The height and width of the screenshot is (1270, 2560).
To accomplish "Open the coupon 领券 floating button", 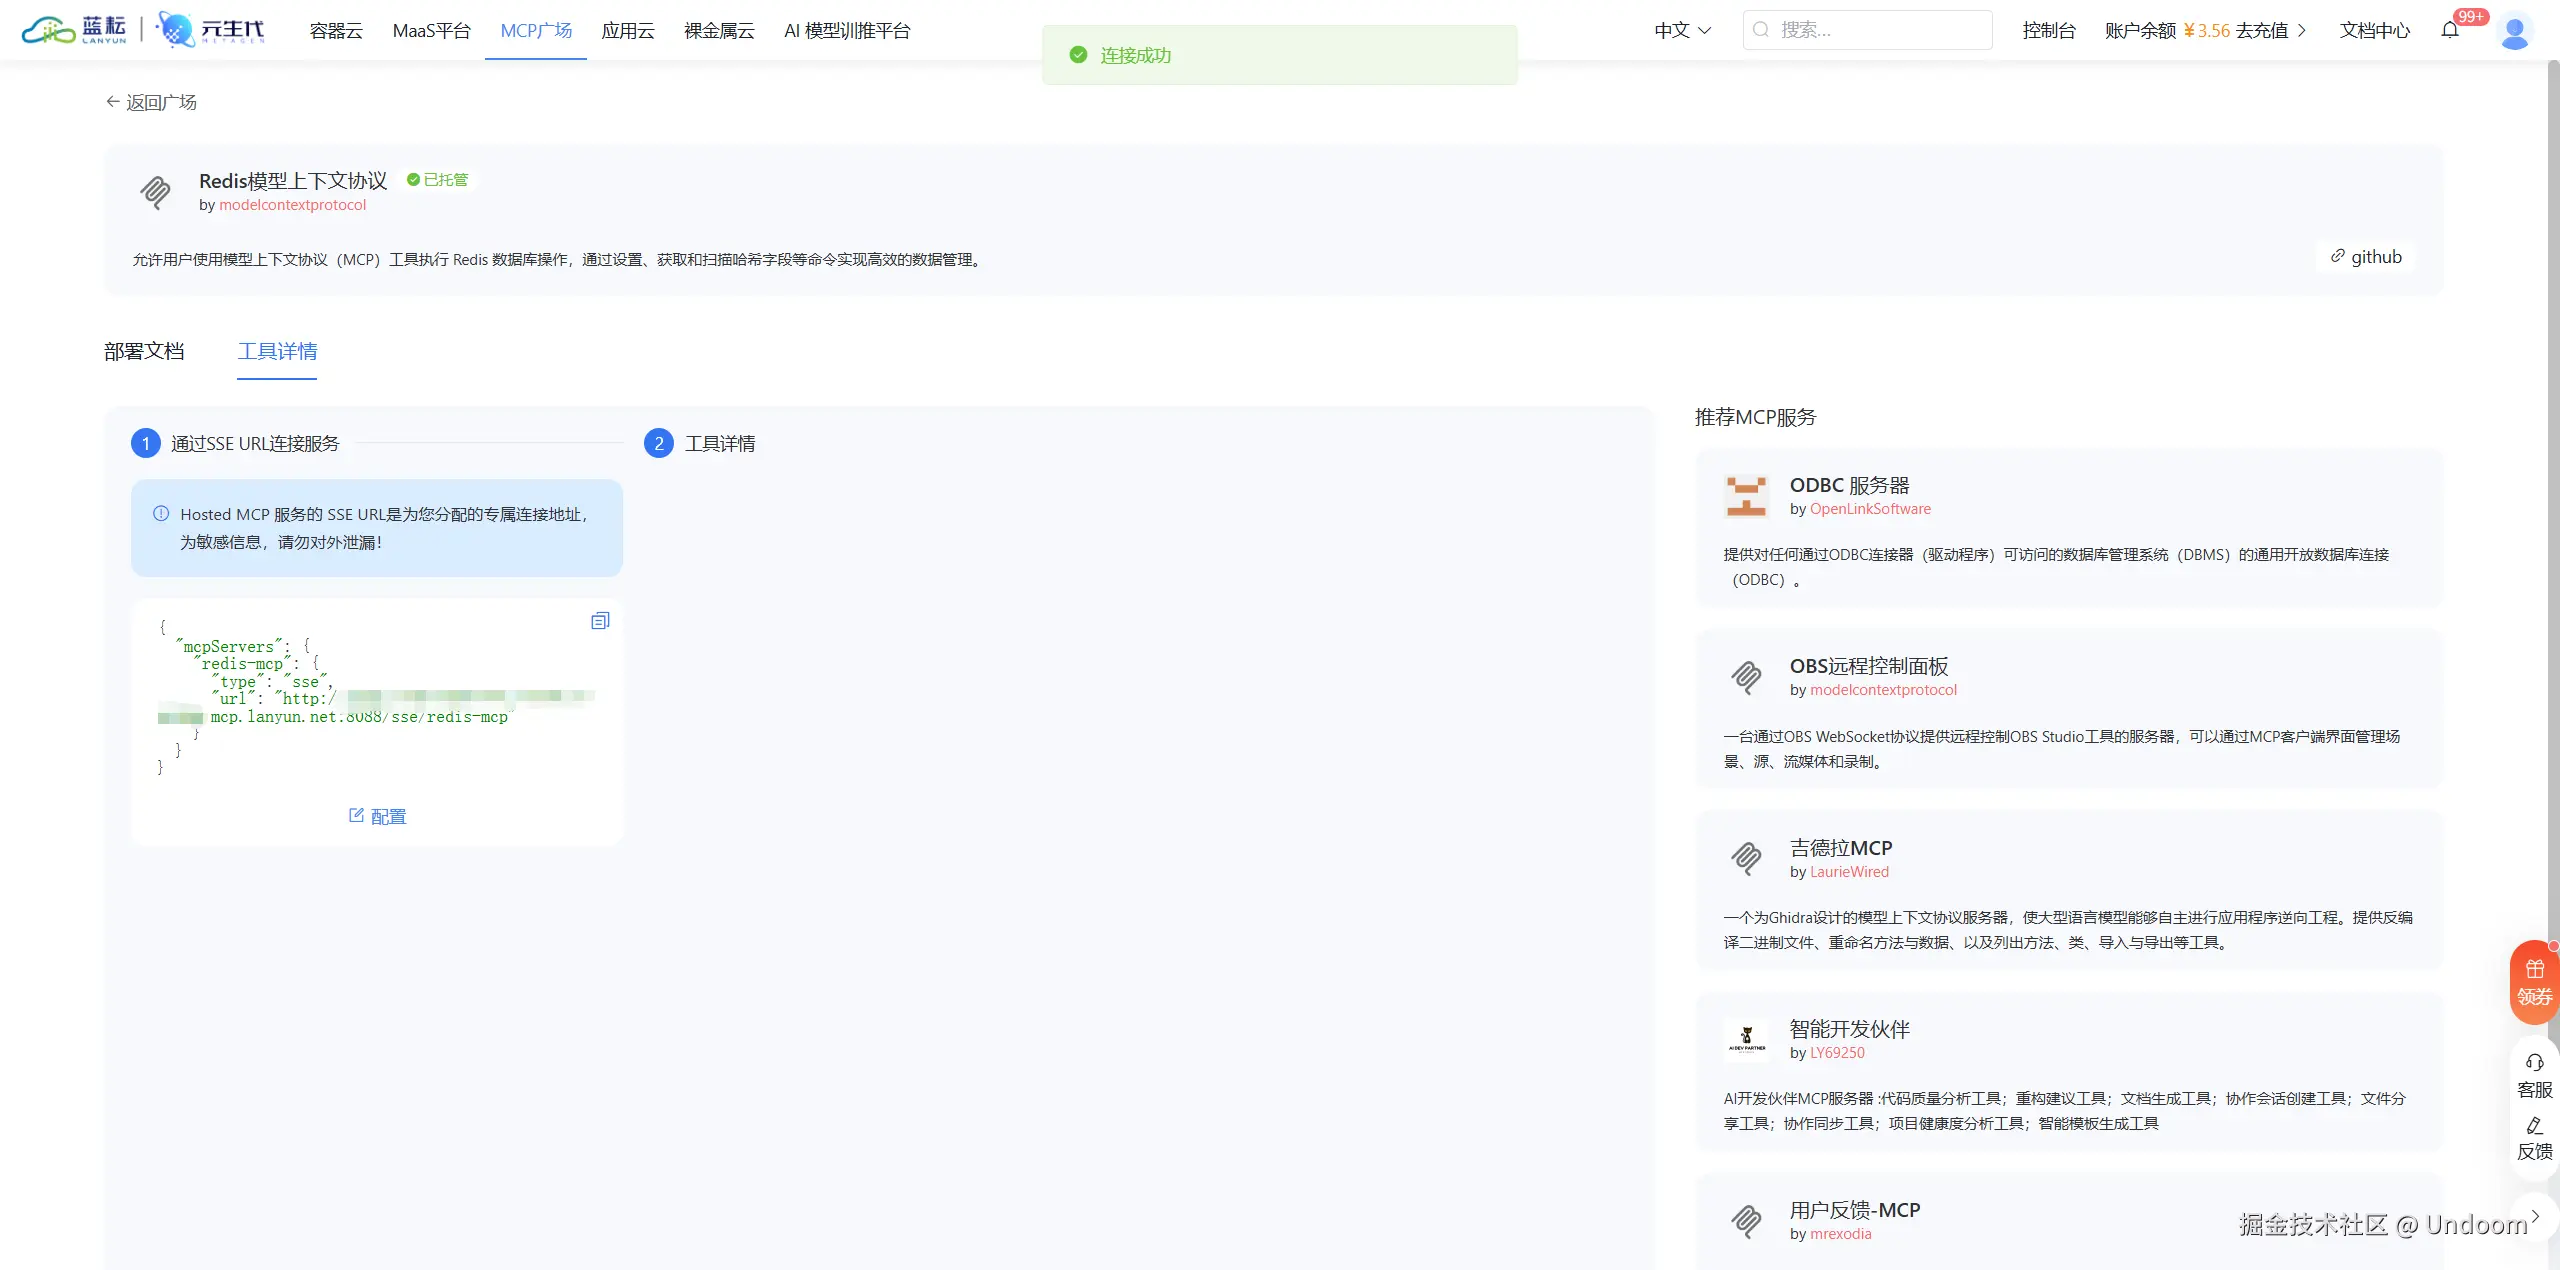I will pos(2534,982).
